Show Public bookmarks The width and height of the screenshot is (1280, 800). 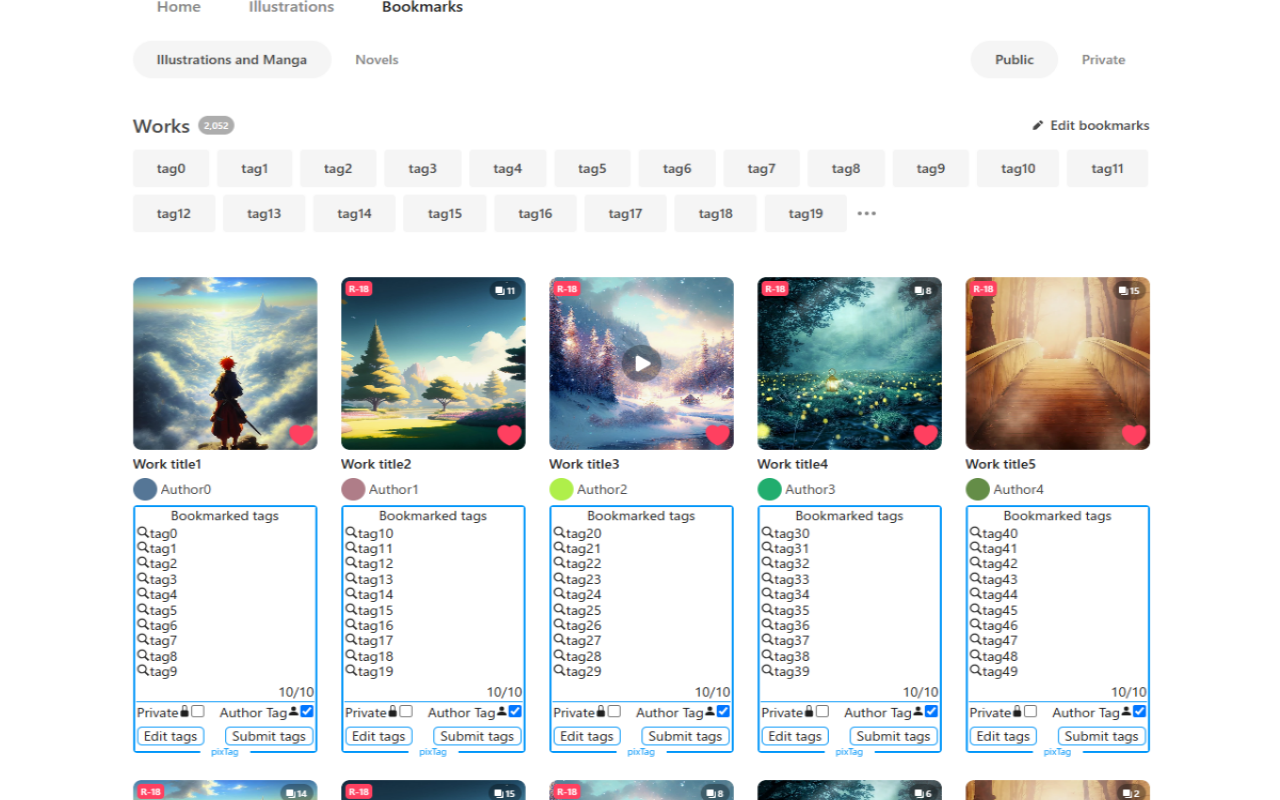click(x=1014, y=60)
